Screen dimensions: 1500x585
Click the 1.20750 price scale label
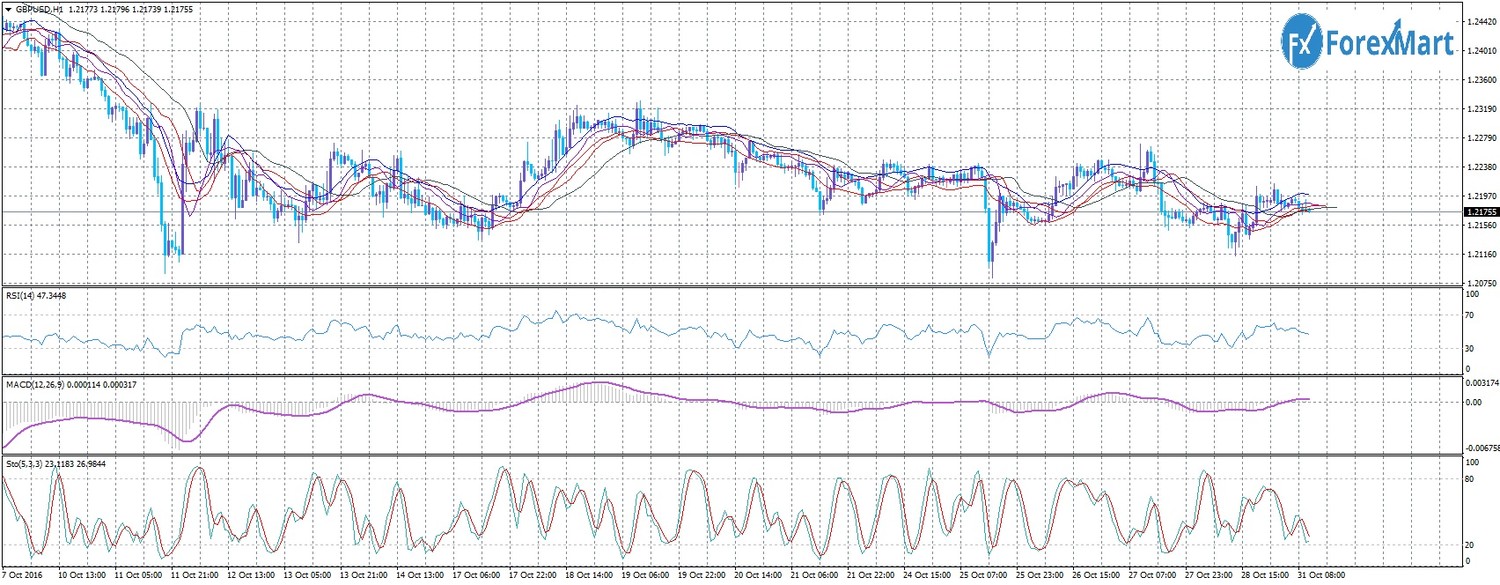click(x=1480, y=284)
